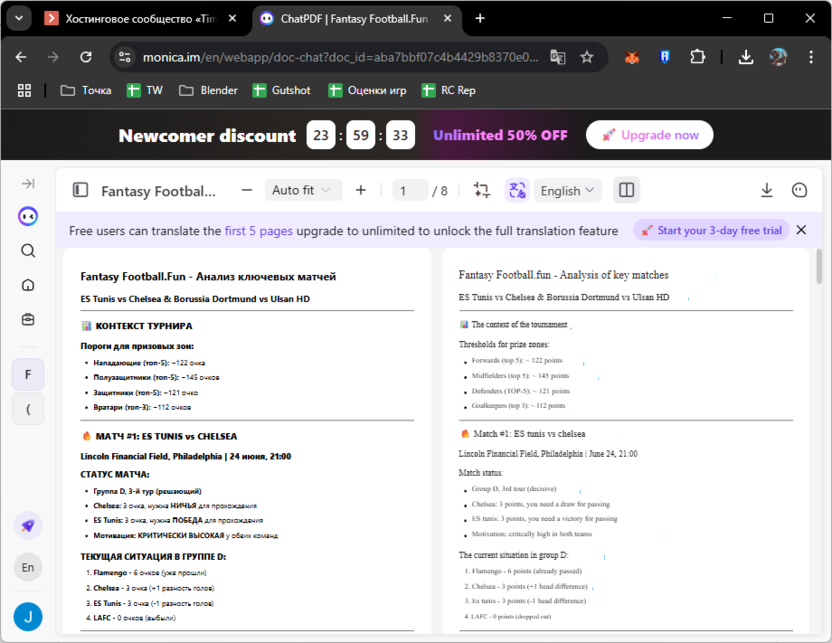Screen dimensions: 832x643
Task: Click 'ТЕКУЩАЯ СИТУАЦИЯ В ГРУППЕ D:' heading
Action: click(x=153, y=557)
